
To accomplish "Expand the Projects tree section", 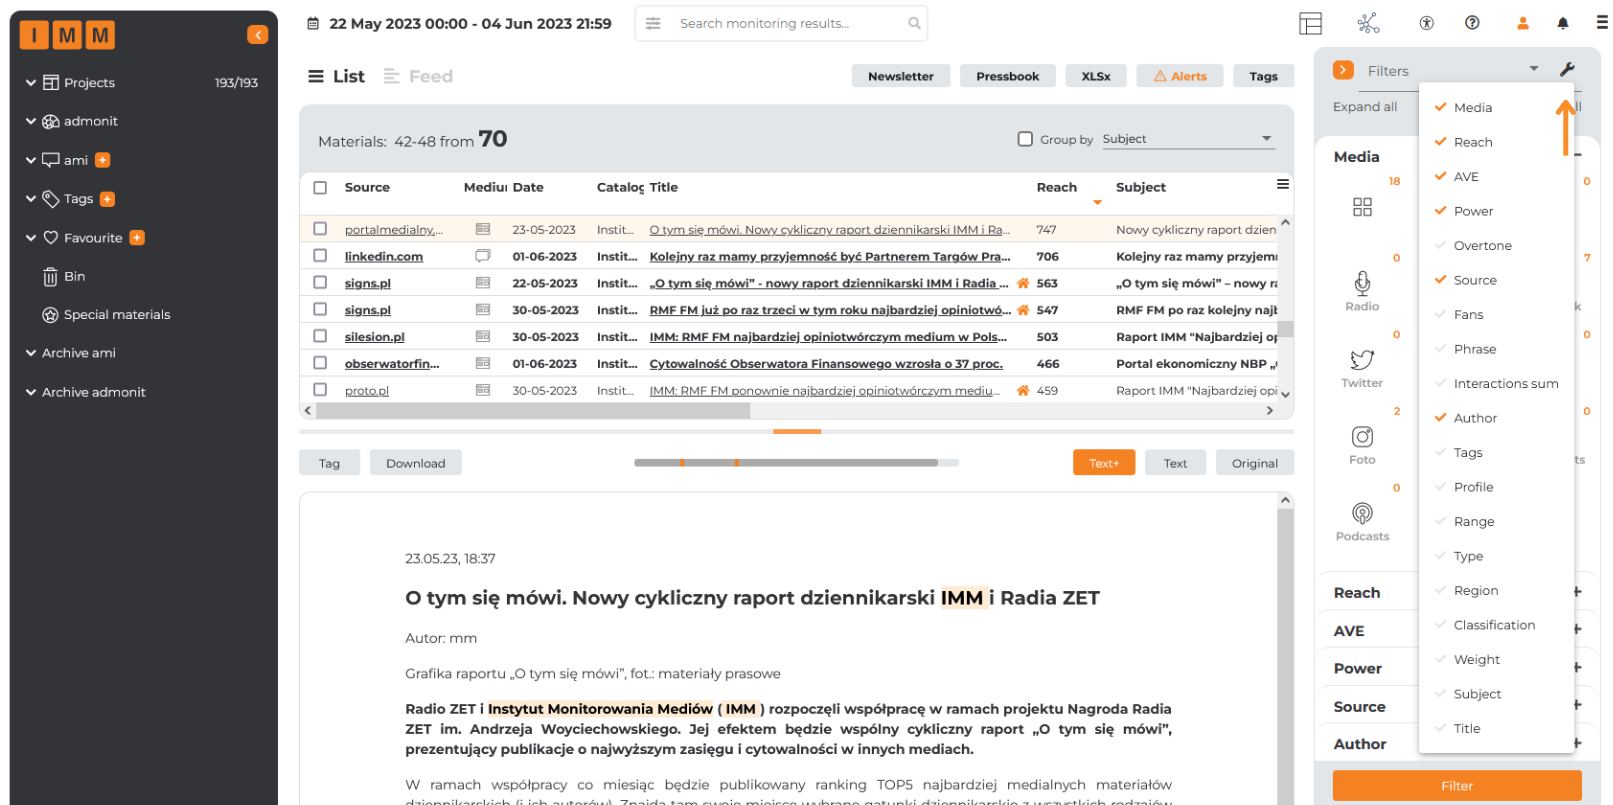I will tap(31, 83).
